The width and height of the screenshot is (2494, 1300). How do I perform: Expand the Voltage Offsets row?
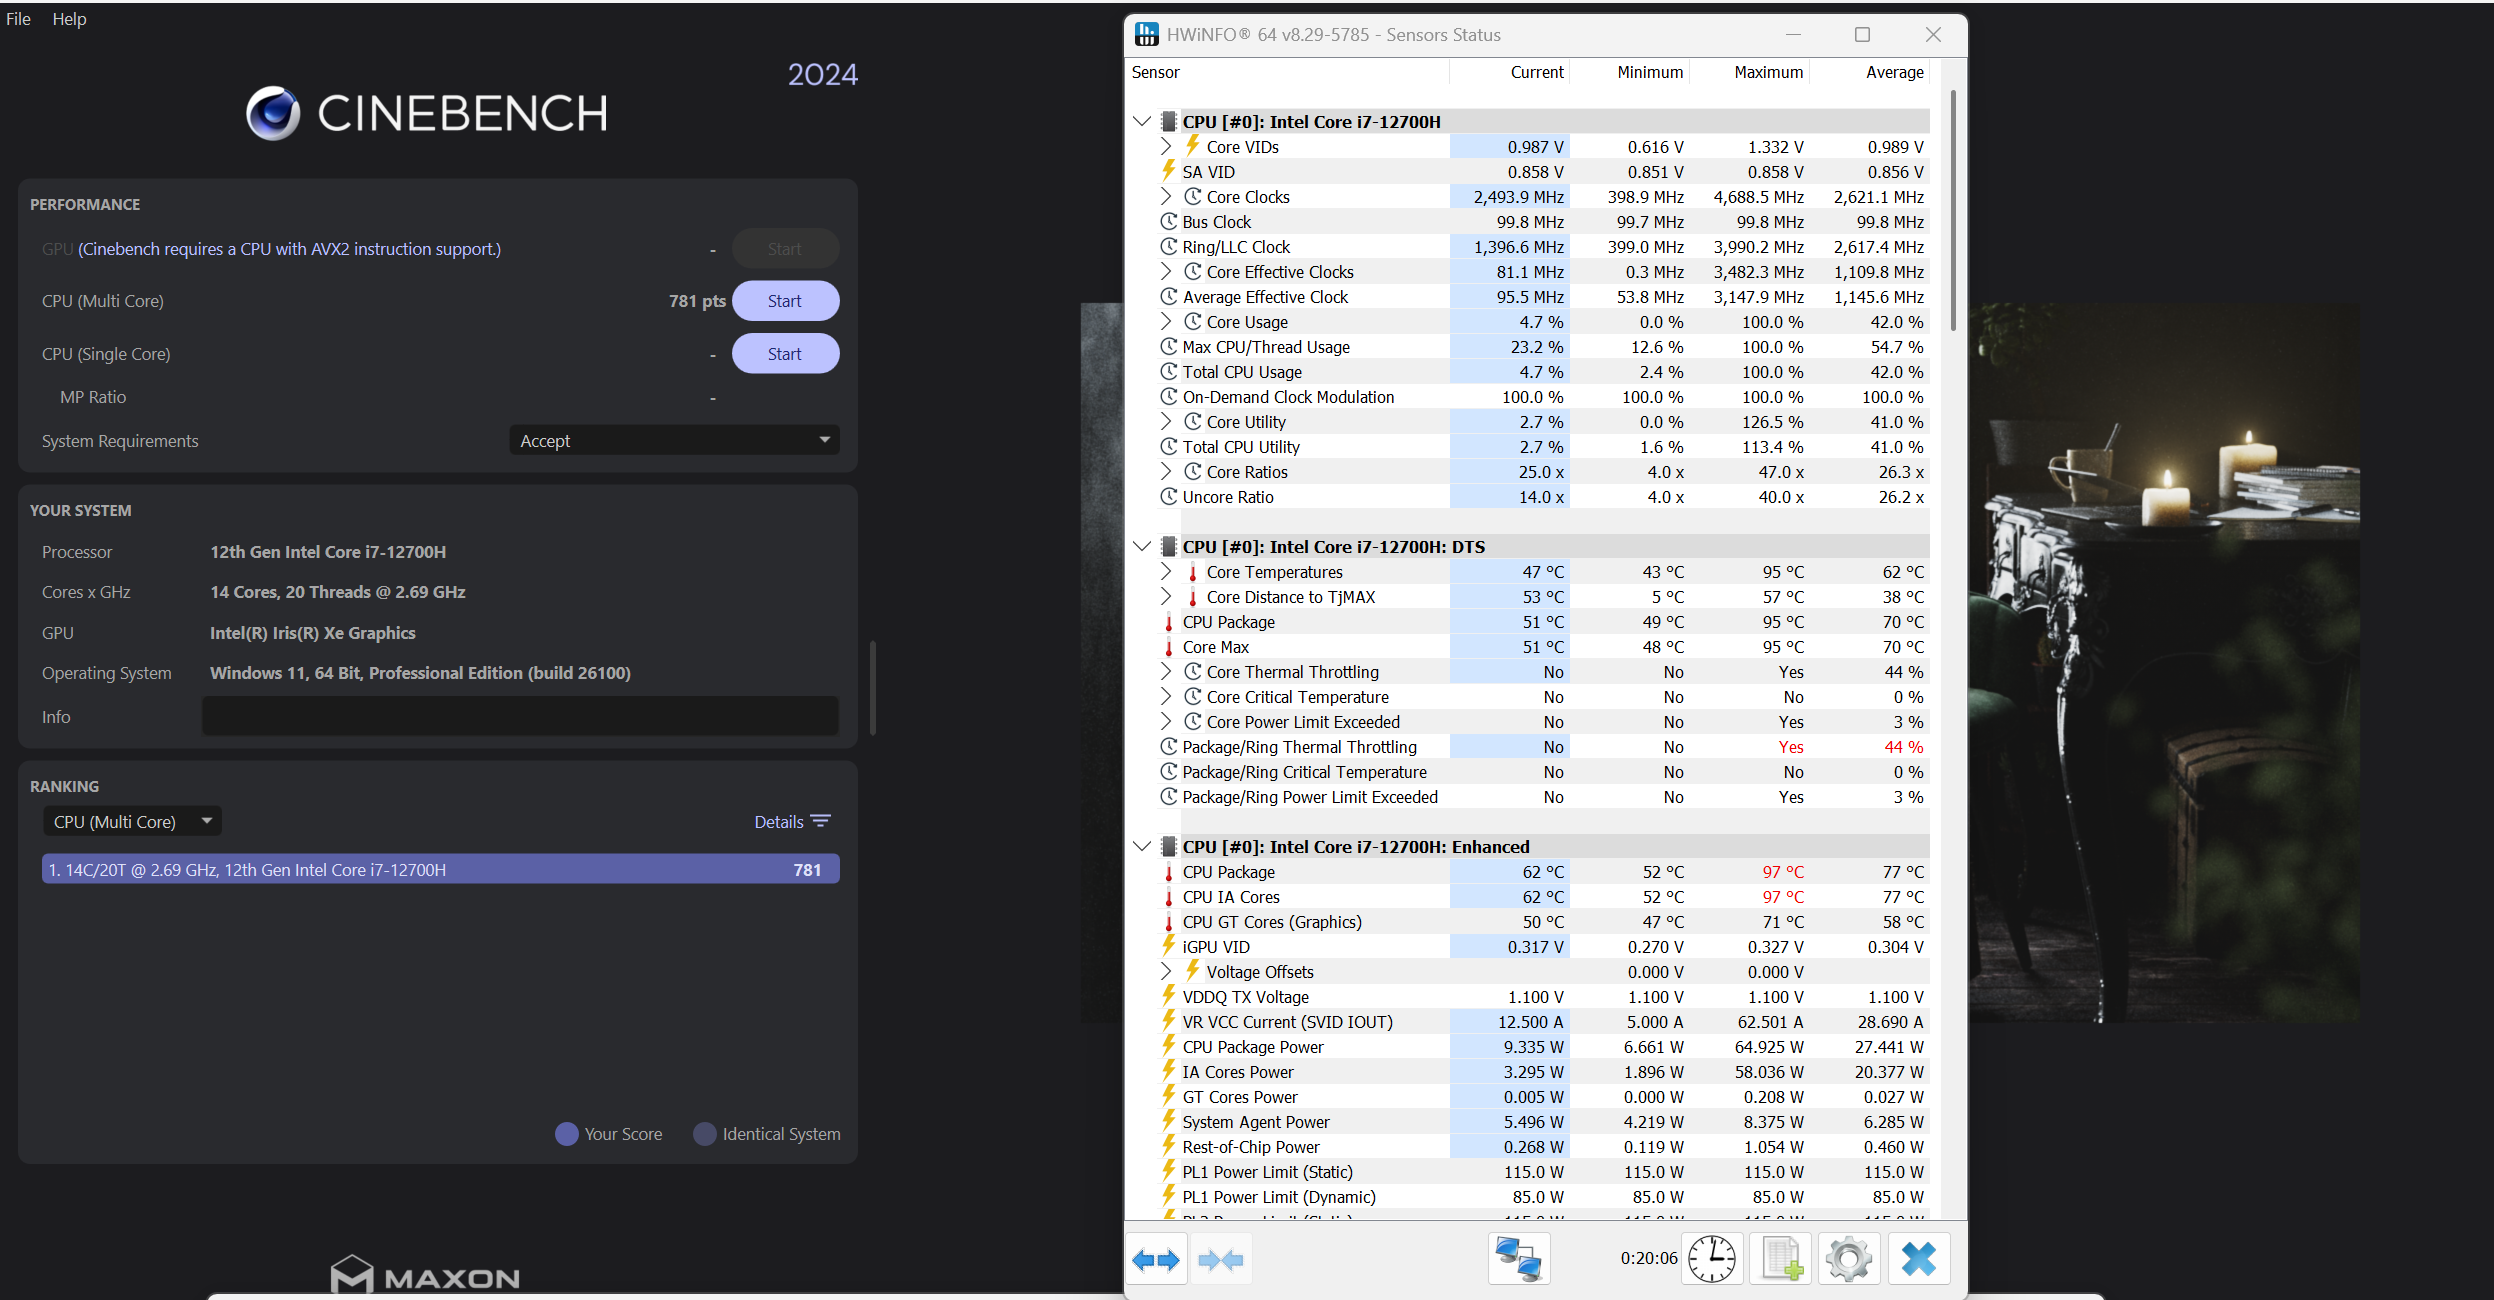click(x=1166, y=971)
